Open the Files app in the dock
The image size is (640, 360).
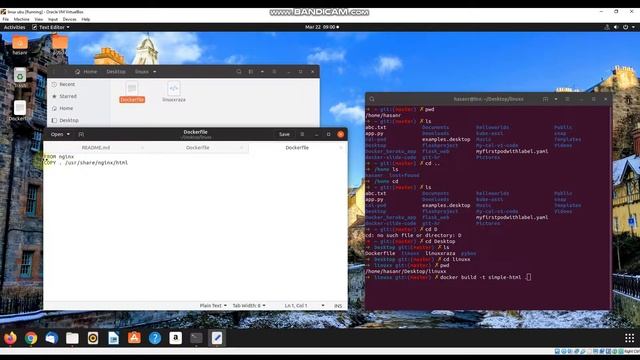point(72,338)
